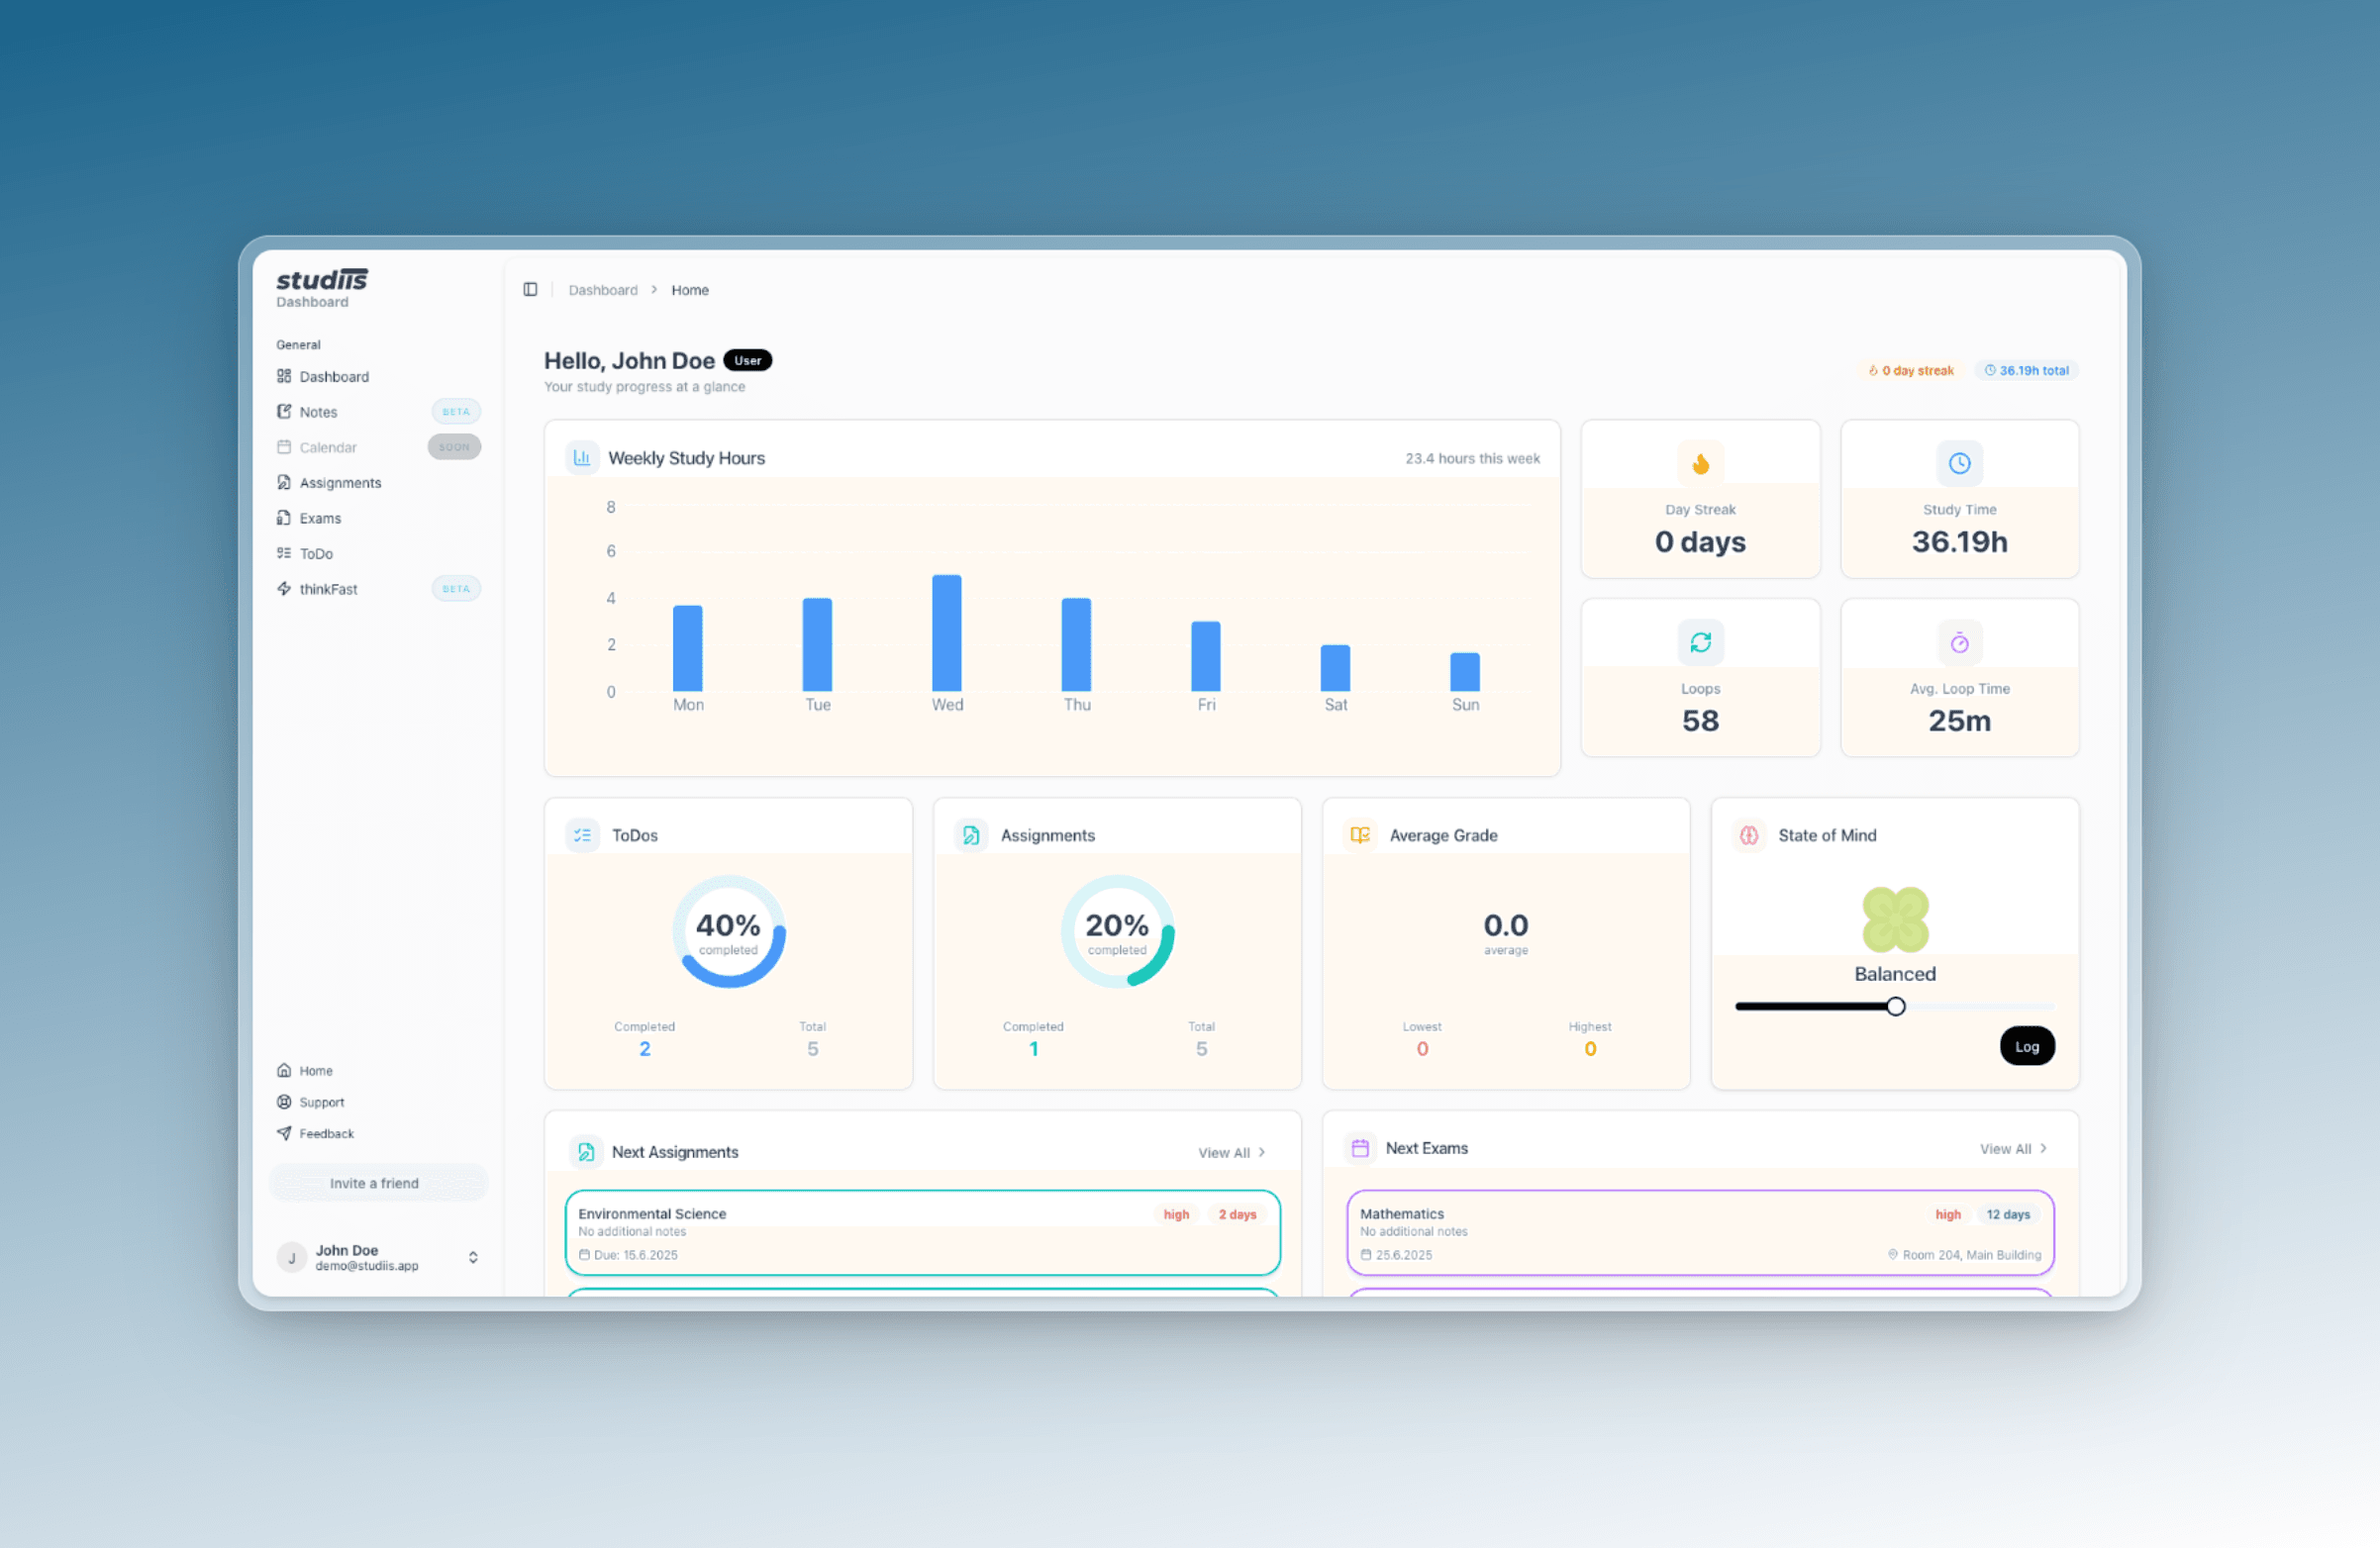Select the Notes section in the sidebar
2380x1548 pixels.
pyautogui.click(x=318, y=411)
